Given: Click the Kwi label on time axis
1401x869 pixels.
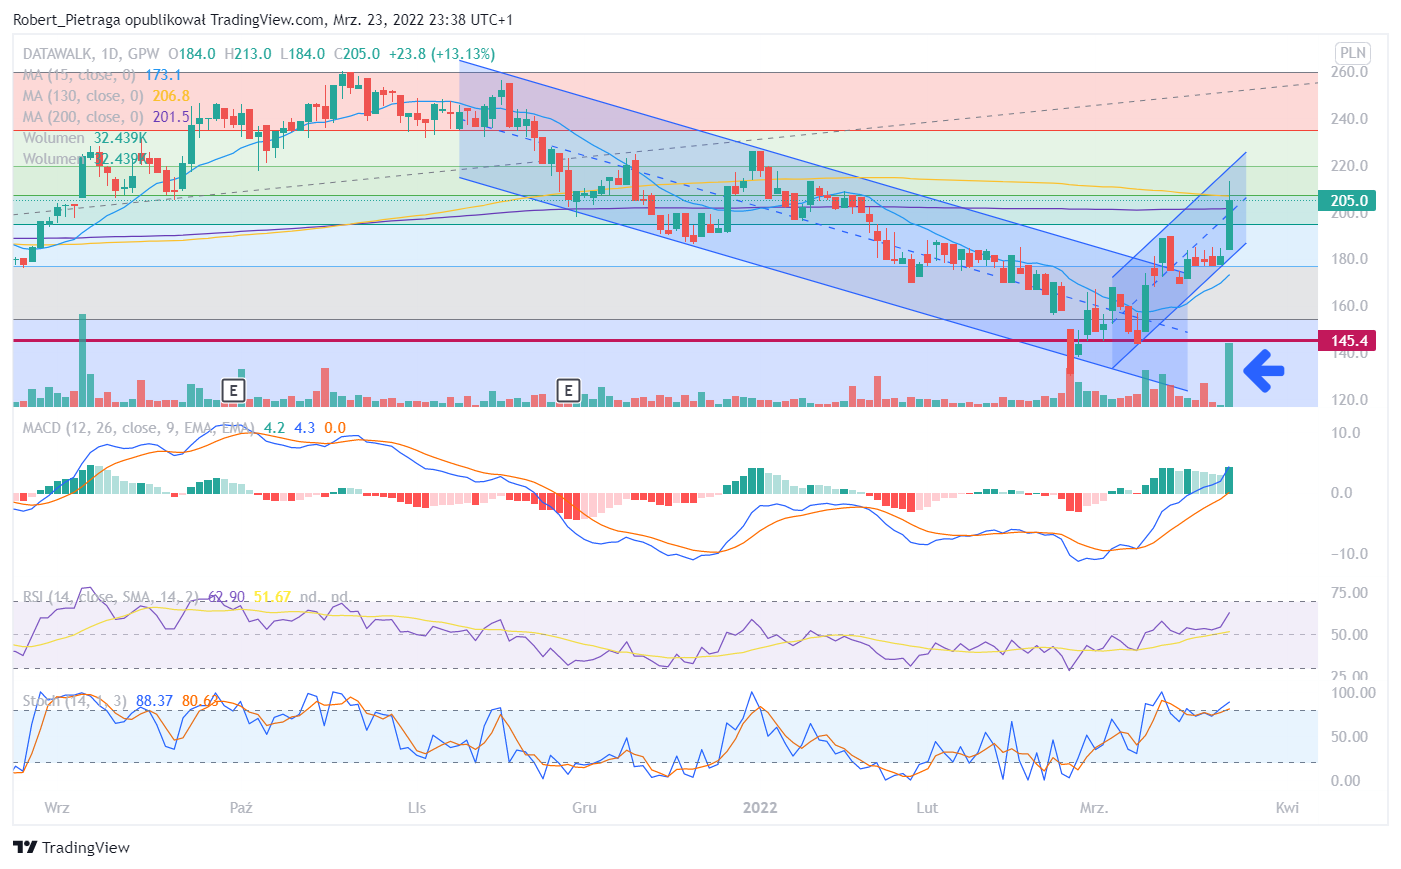Looking at the screenshot, I should (x=1287, y=808).
